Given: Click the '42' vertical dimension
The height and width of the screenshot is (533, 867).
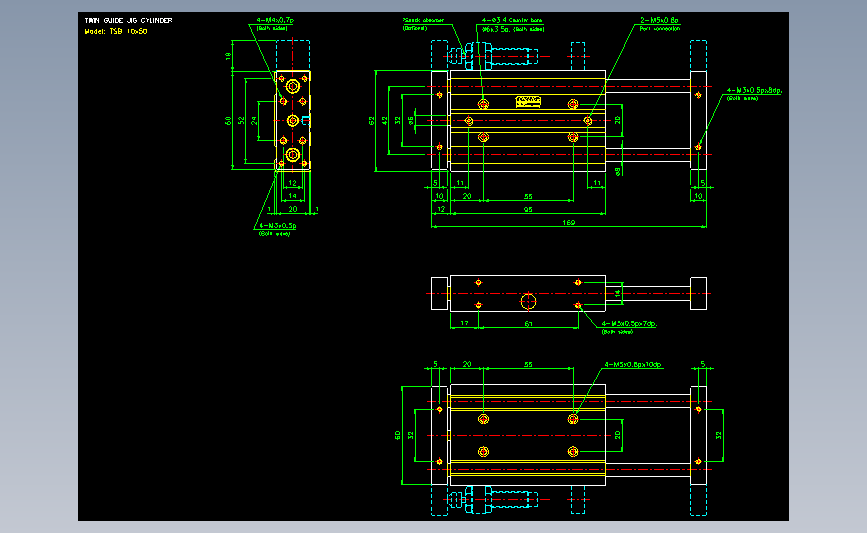Looking at the screenshot, I should click(x=385, y=120).
